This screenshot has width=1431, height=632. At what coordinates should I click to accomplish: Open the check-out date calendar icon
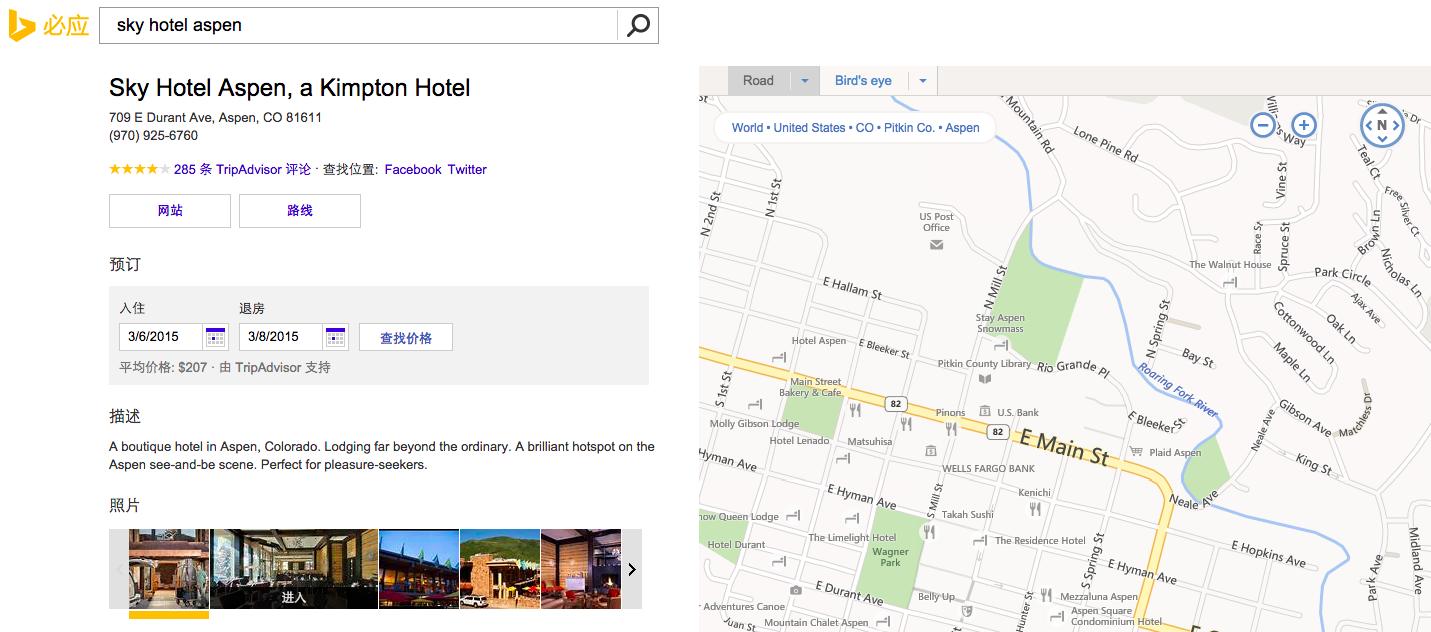[x=336, y=336]
